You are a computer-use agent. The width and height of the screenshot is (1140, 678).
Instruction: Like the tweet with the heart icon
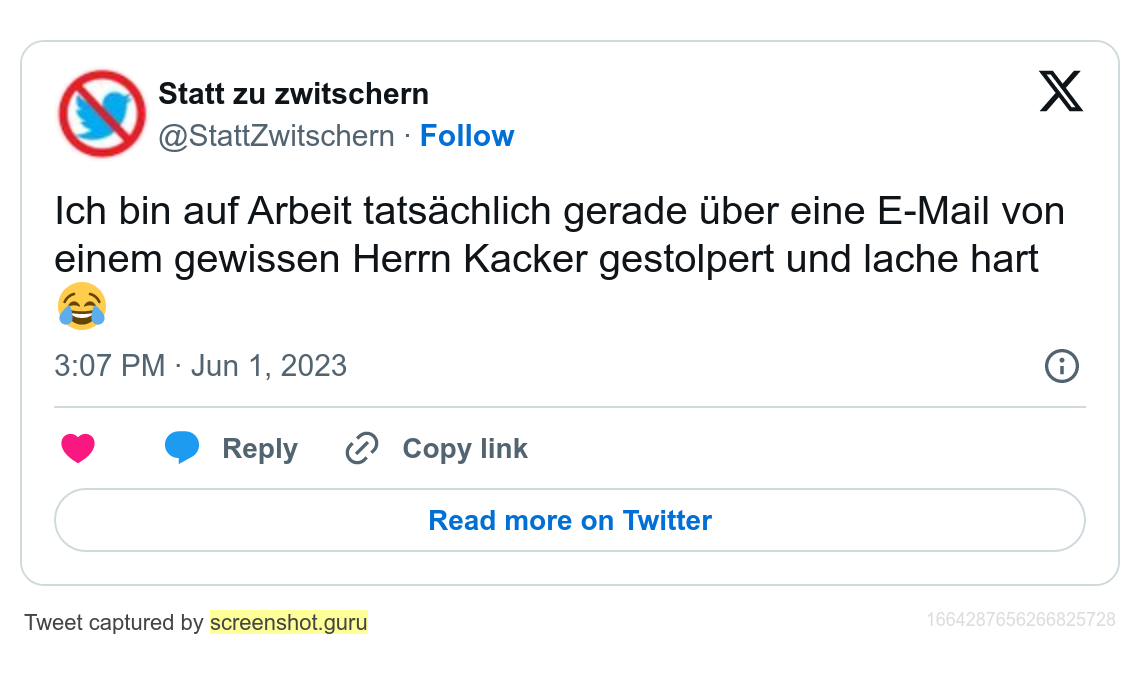pyautogui.click(x=78, y=448)
